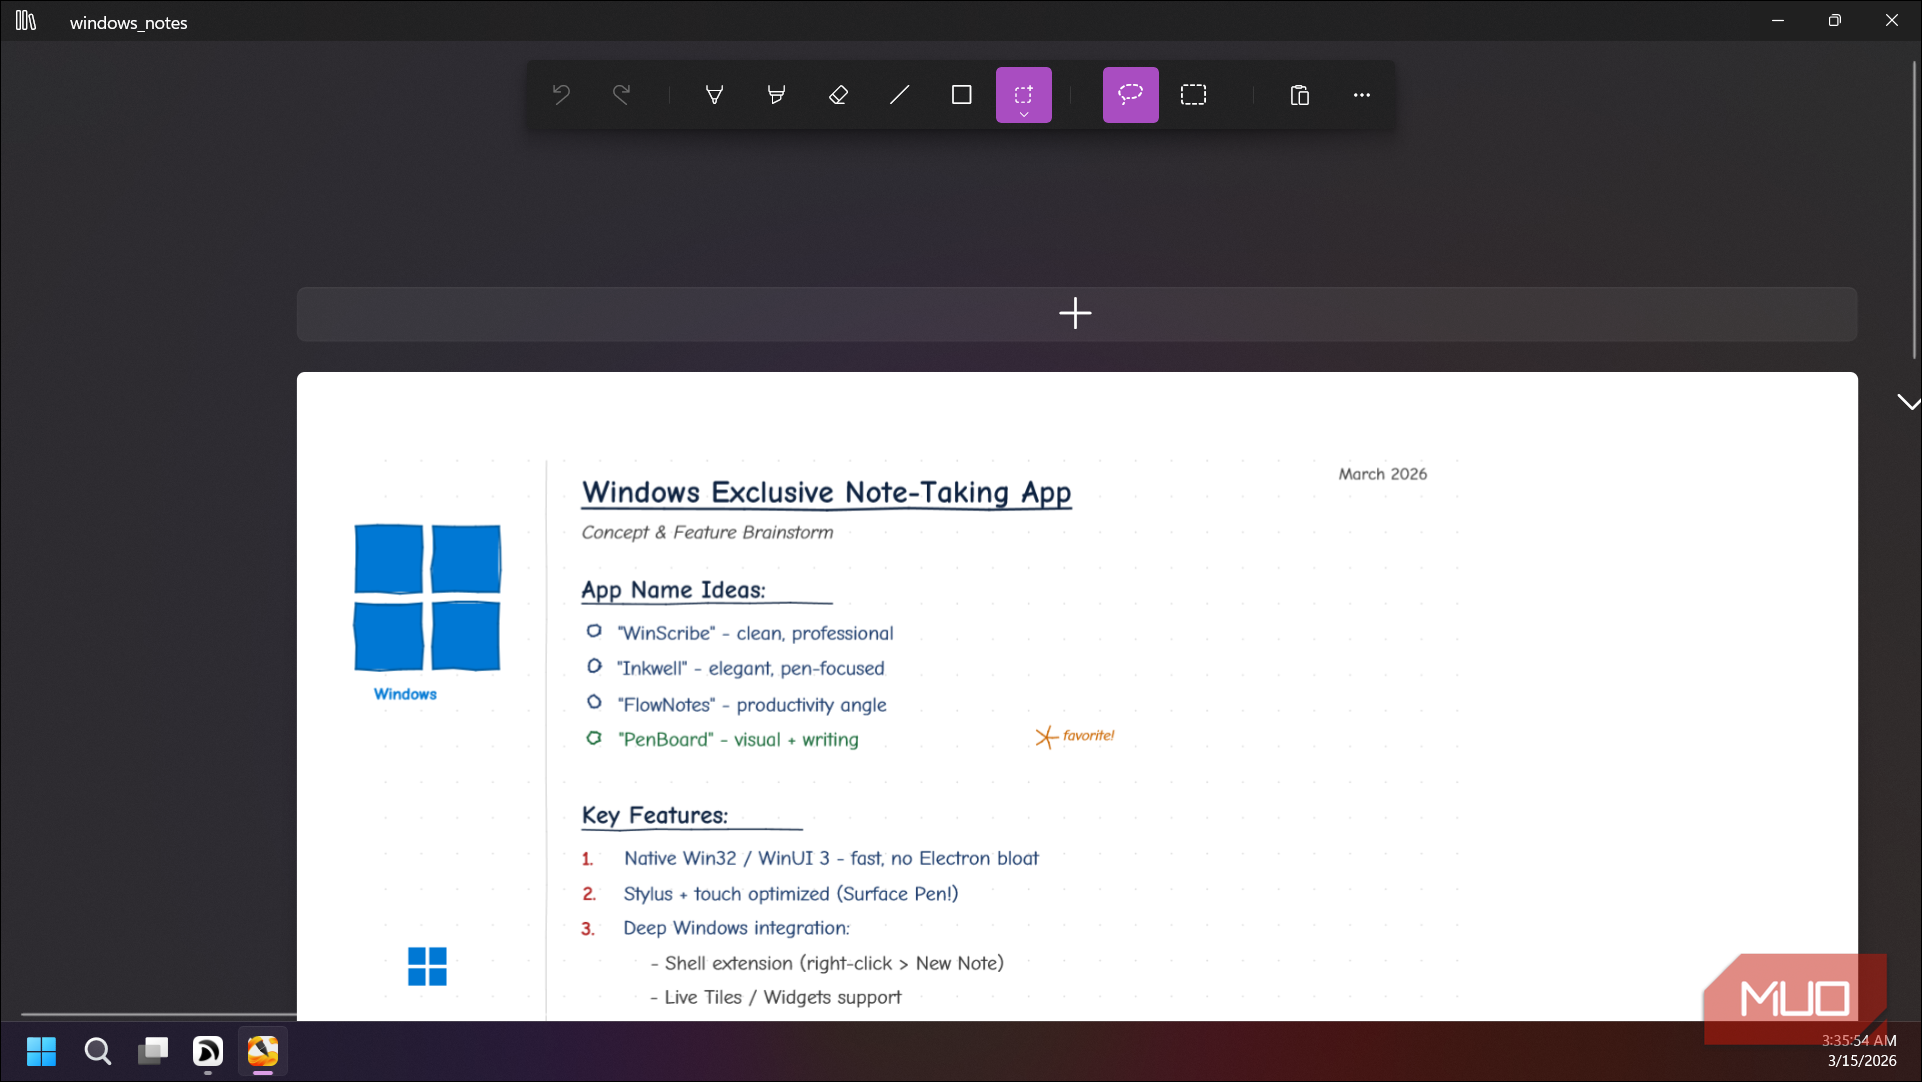Click the "App Name Ideas:" heading
This screenshot has width=1922, height=1082.
[x=673, y=590]
